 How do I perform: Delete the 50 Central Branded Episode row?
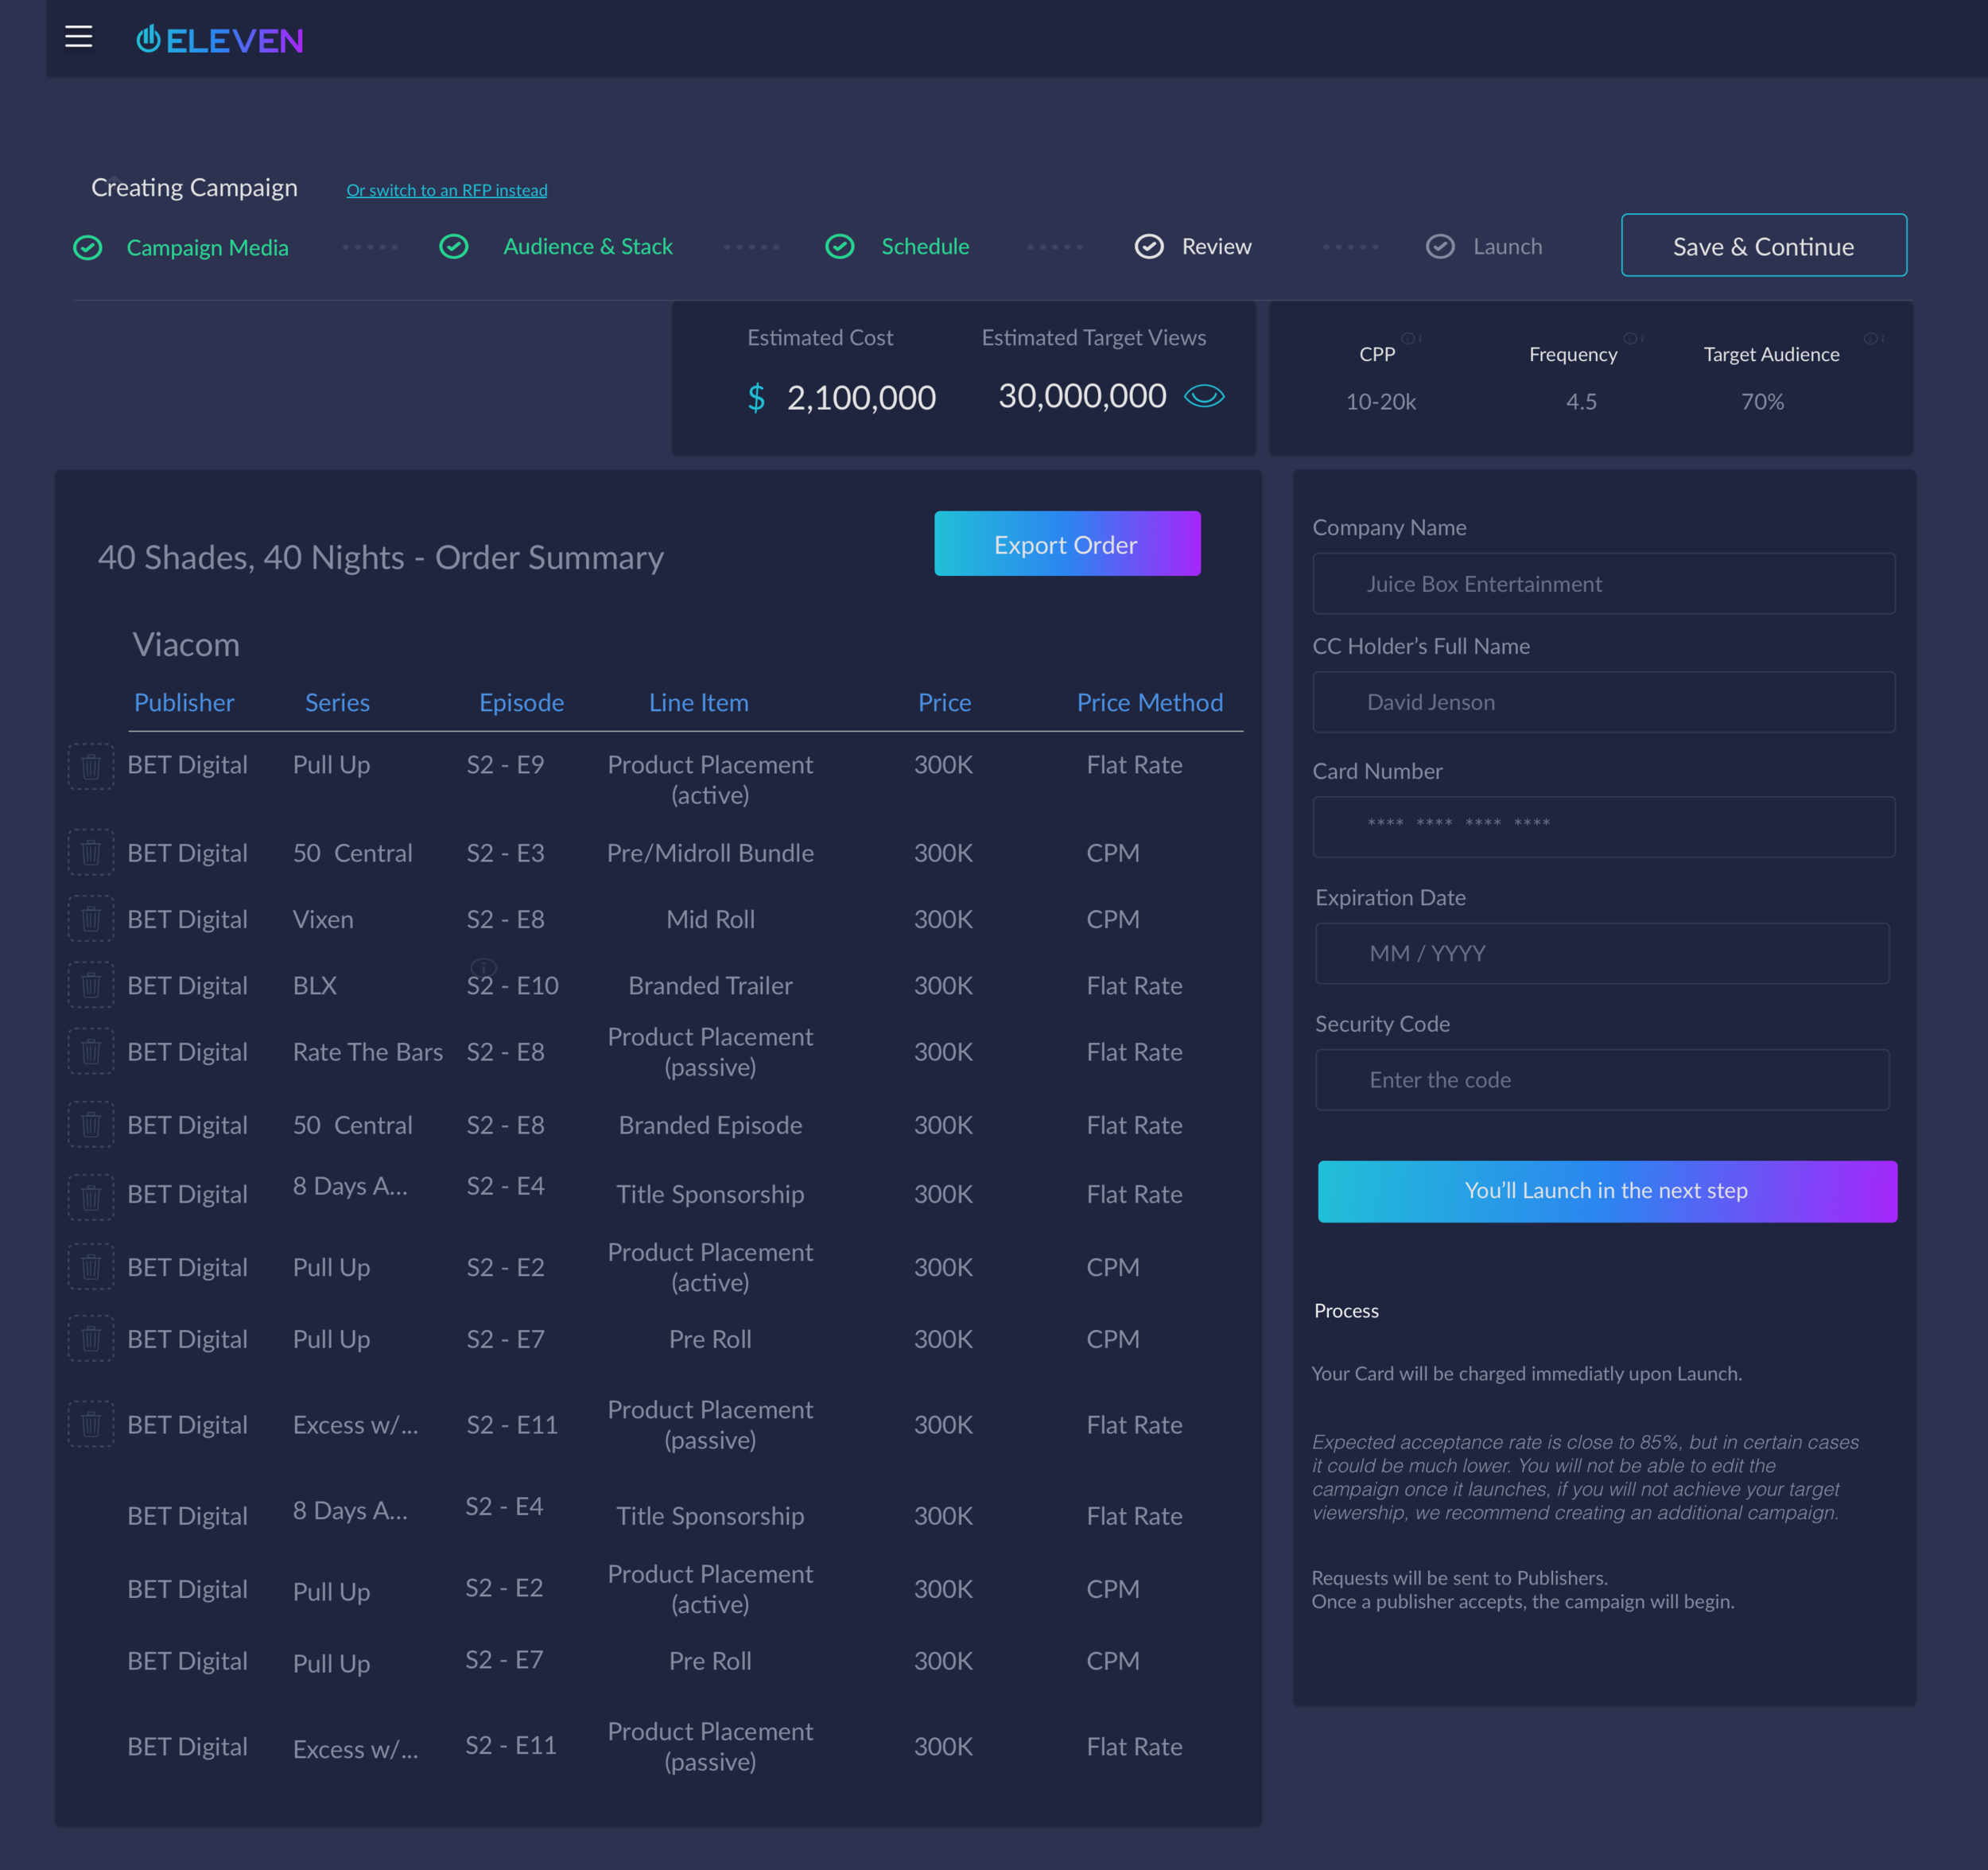coord(91,1124)
